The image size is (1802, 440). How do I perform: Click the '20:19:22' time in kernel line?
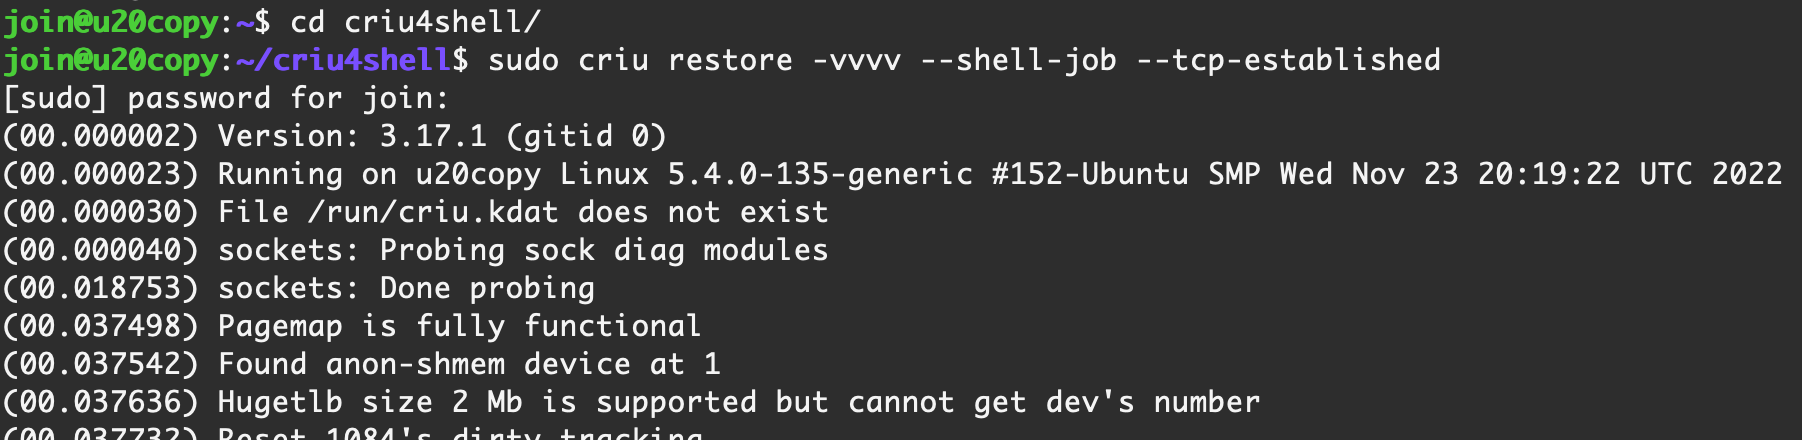point(1549,174)
